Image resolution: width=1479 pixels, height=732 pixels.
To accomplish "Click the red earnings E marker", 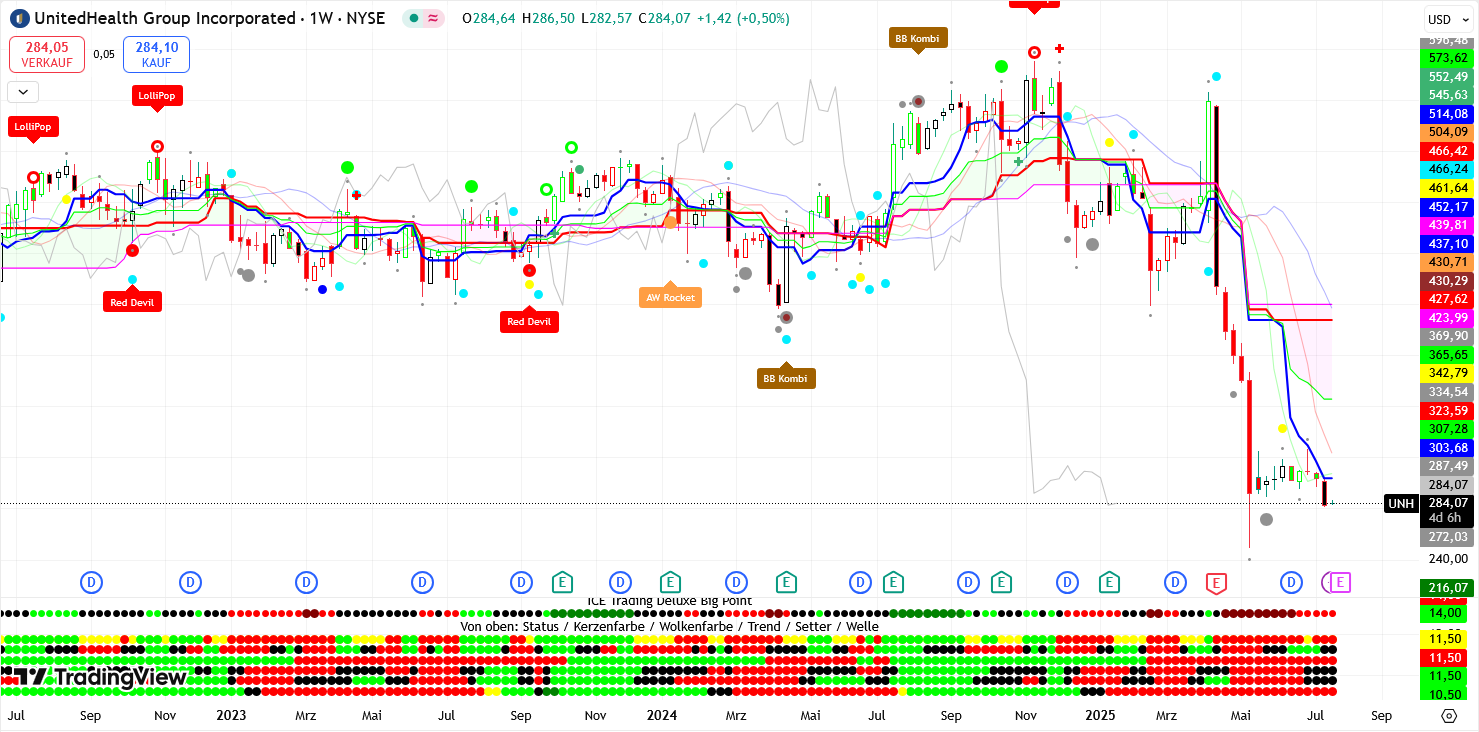I will 1216,582.
